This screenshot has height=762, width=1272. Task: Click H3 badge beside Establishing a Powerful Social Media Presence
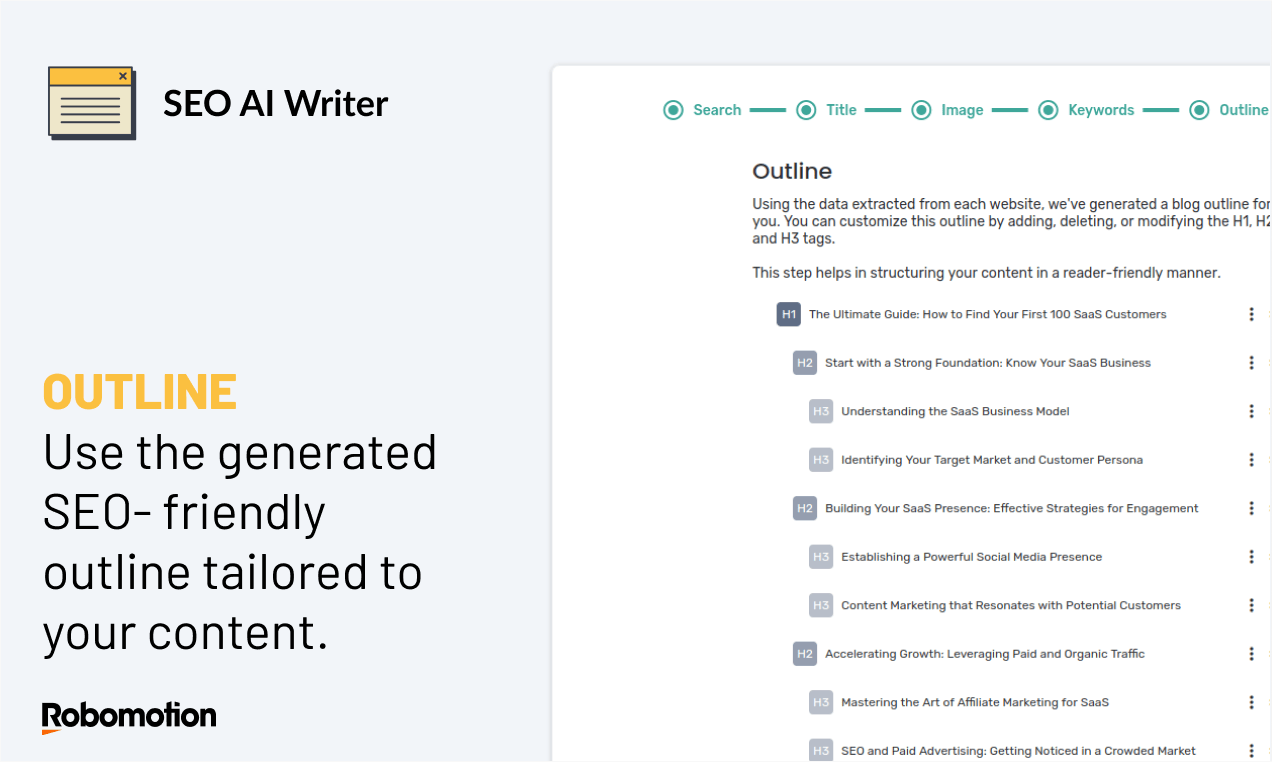click(x=821, y=557)
